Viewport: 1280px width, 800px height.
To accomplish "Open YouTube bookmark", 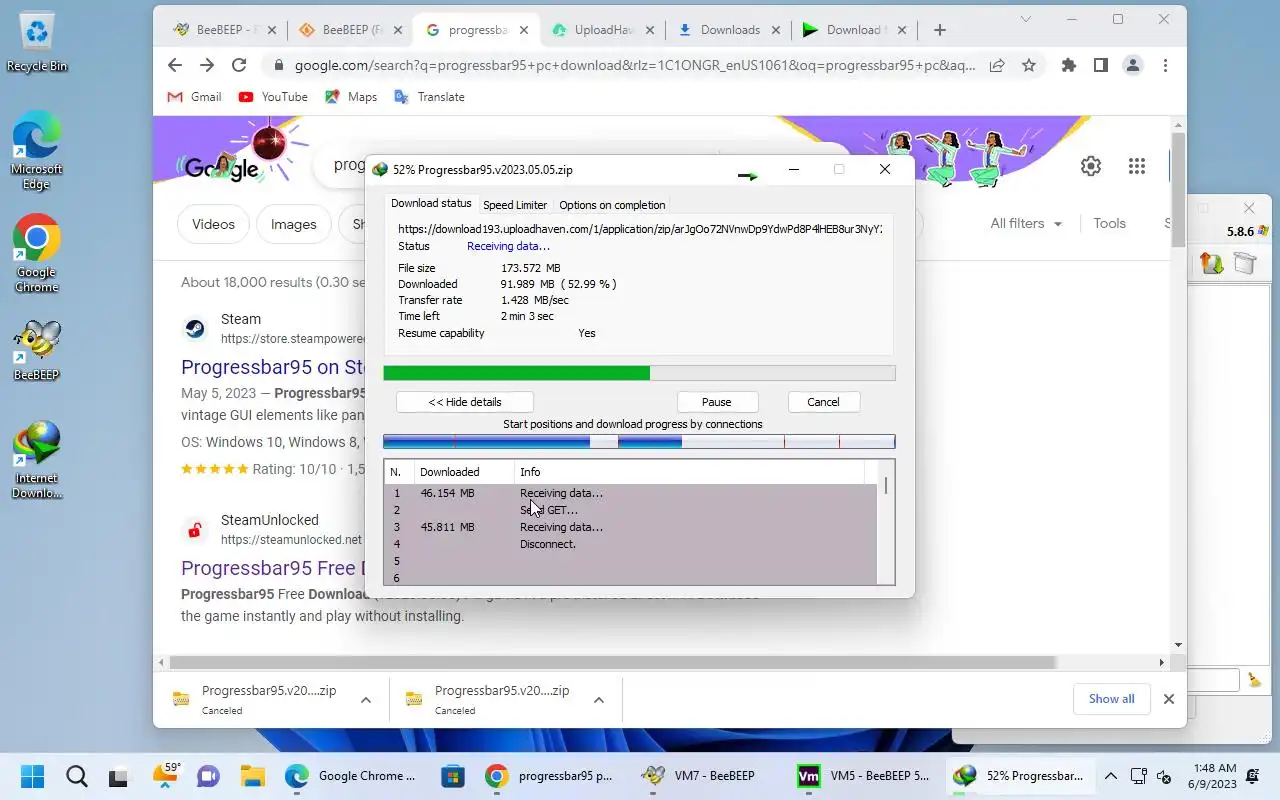I will click(x=273, y=97).
